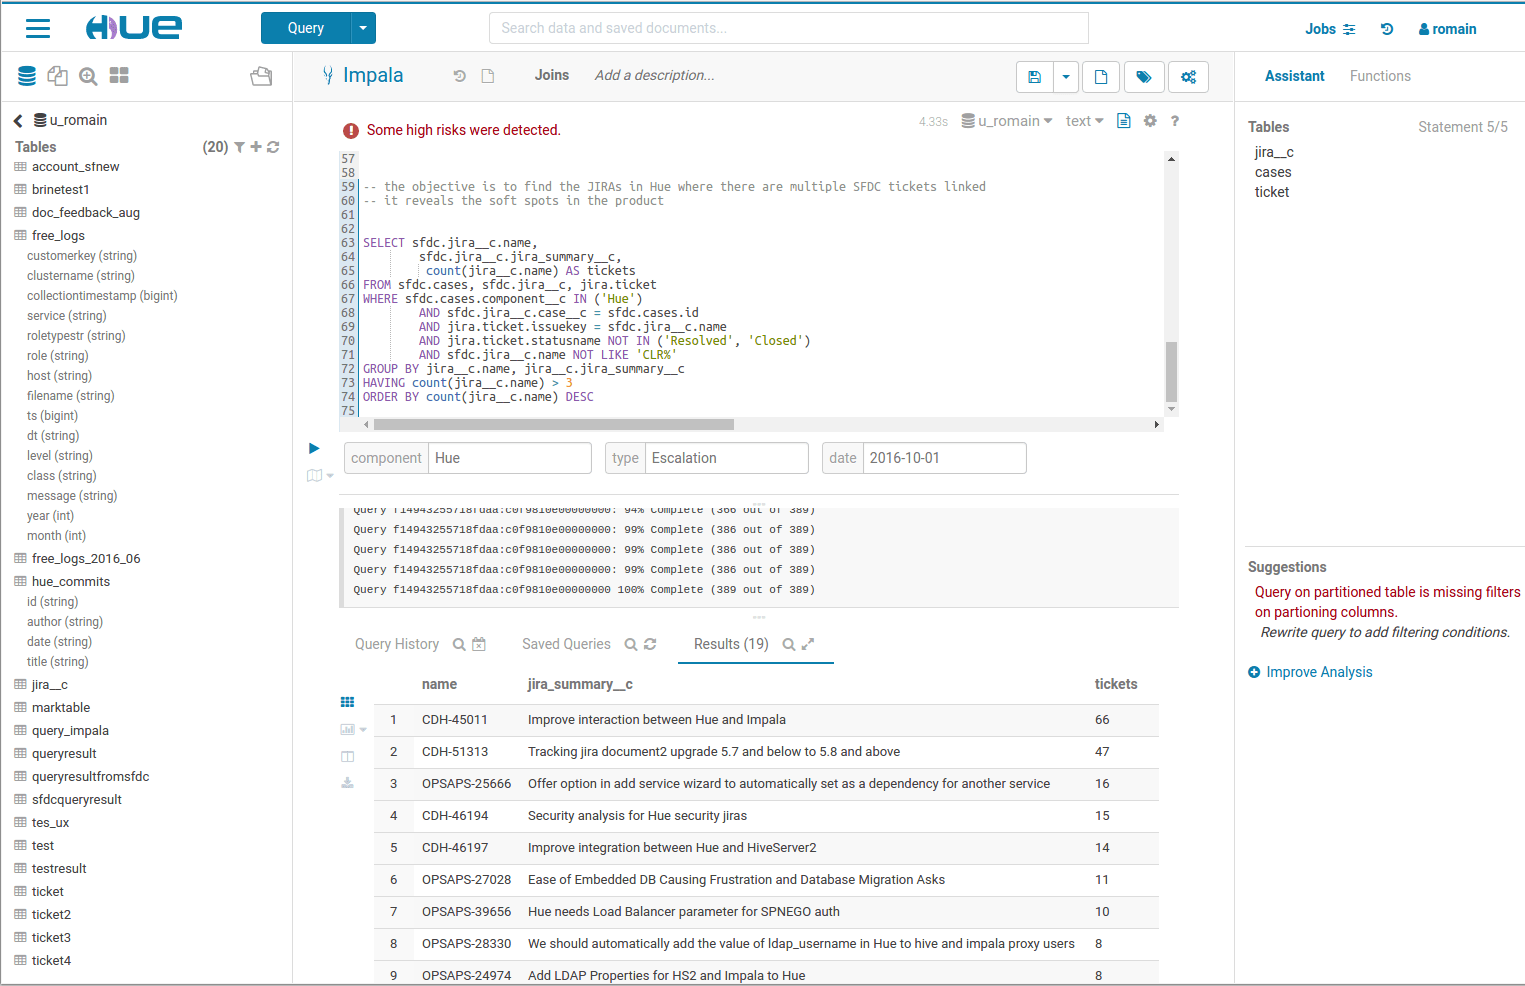Open the grid view of results
This screenshot has width=1525, height=986.
point(347,701)
